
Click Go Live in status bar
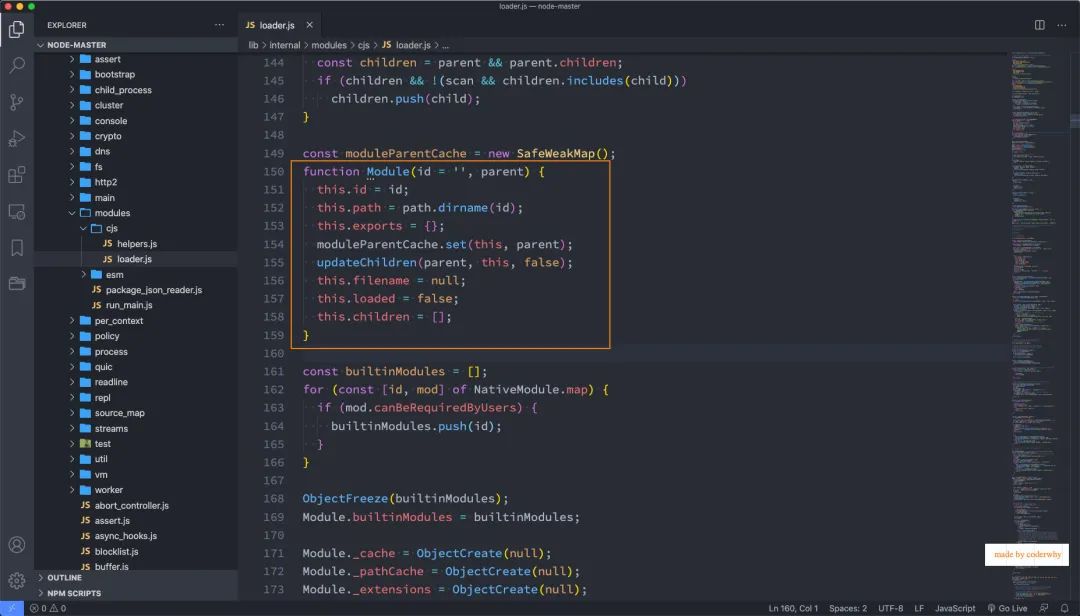point(1007,608)
